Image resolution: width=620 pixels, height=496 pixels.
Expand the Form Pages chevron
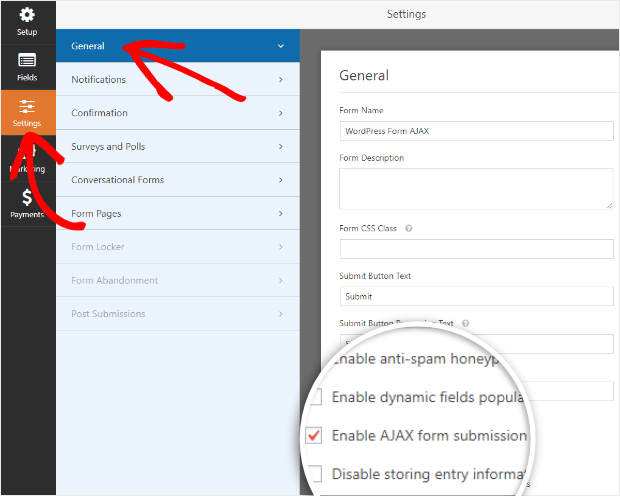tap(281, 213)
